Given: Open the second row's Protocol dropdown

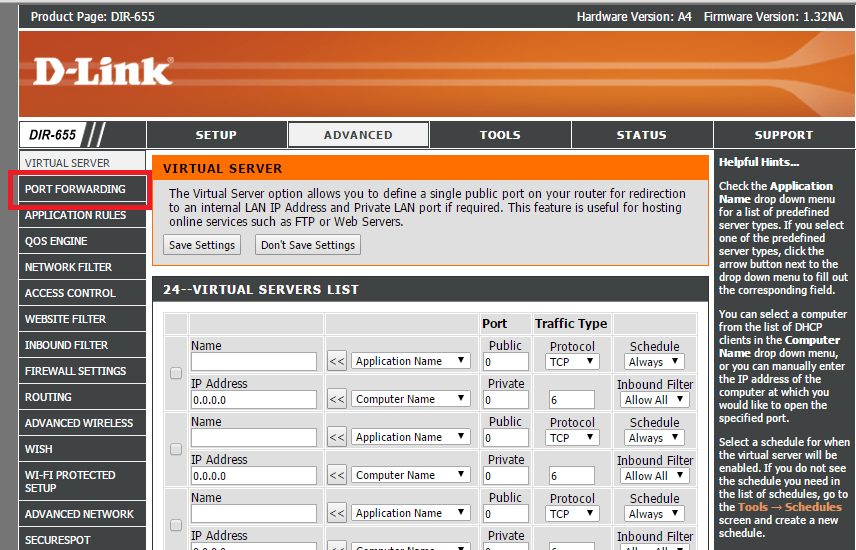Looking at the screenshot, I should [x=572, y=437].
